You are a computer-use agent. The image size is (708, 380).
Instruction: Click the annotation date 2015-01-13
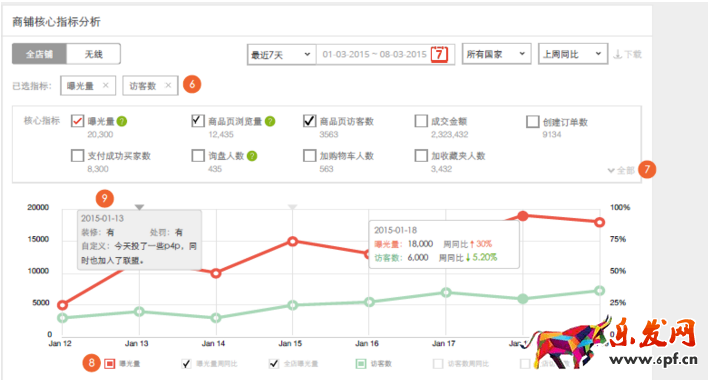[x=102, y=218]
